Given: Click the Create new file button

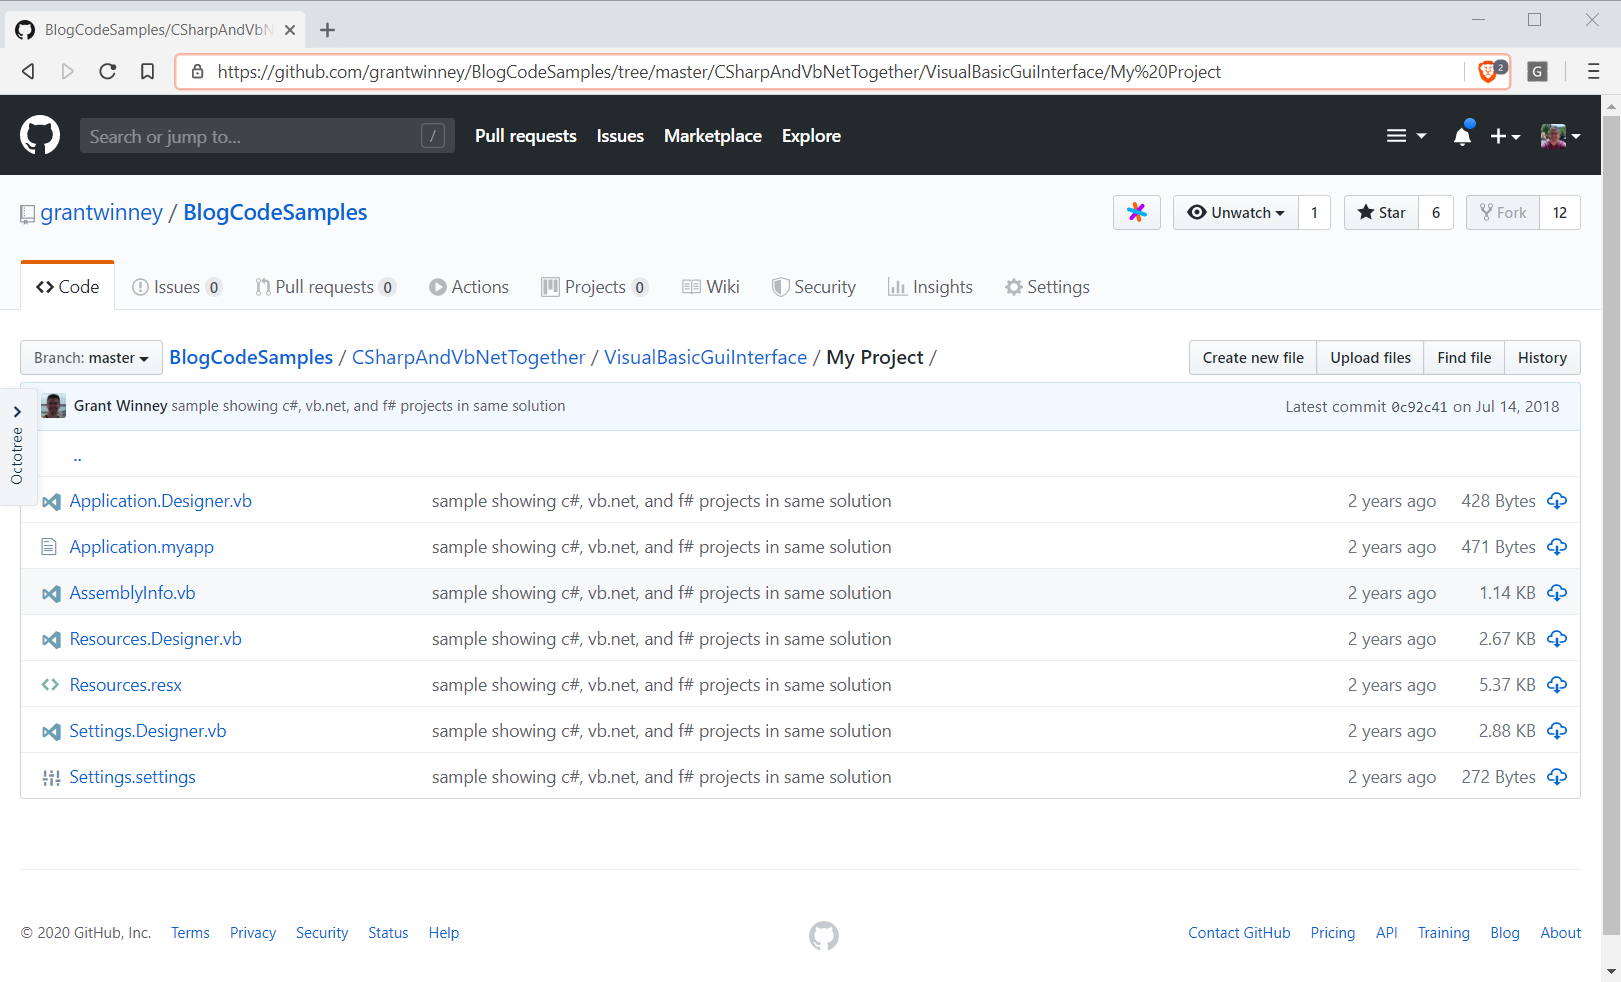Looking at the screenshot, I should pos(1252,358).
